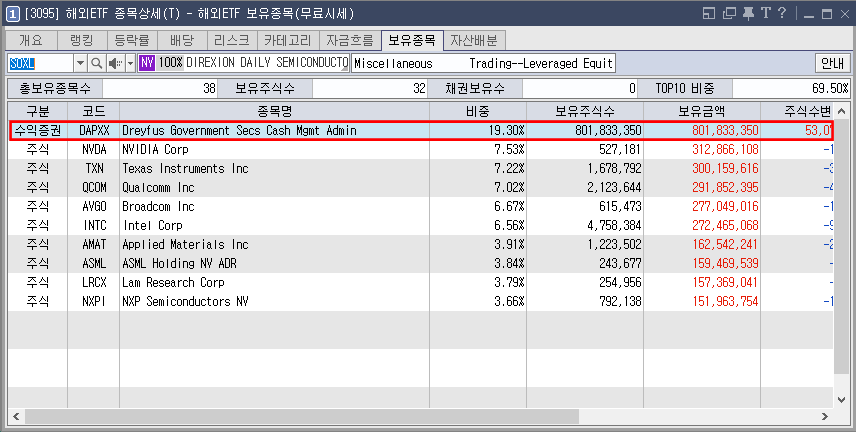Click the Miscellaneous Trading--Leveraged Equit field
The width and height of the screenshot is (856, 432).
click(483, 63)
